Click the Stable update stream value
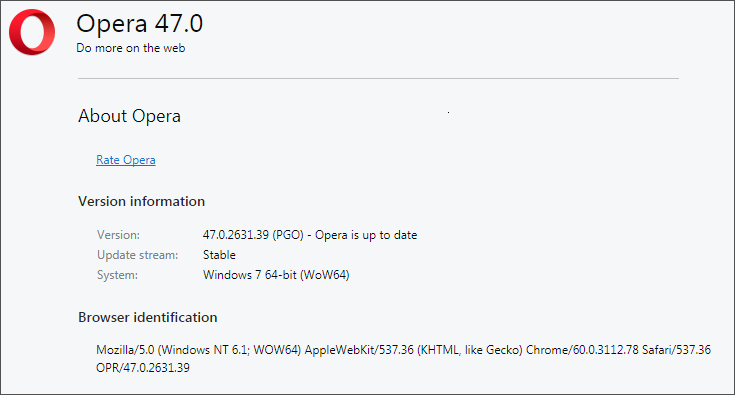 click(x=219, y=255)
